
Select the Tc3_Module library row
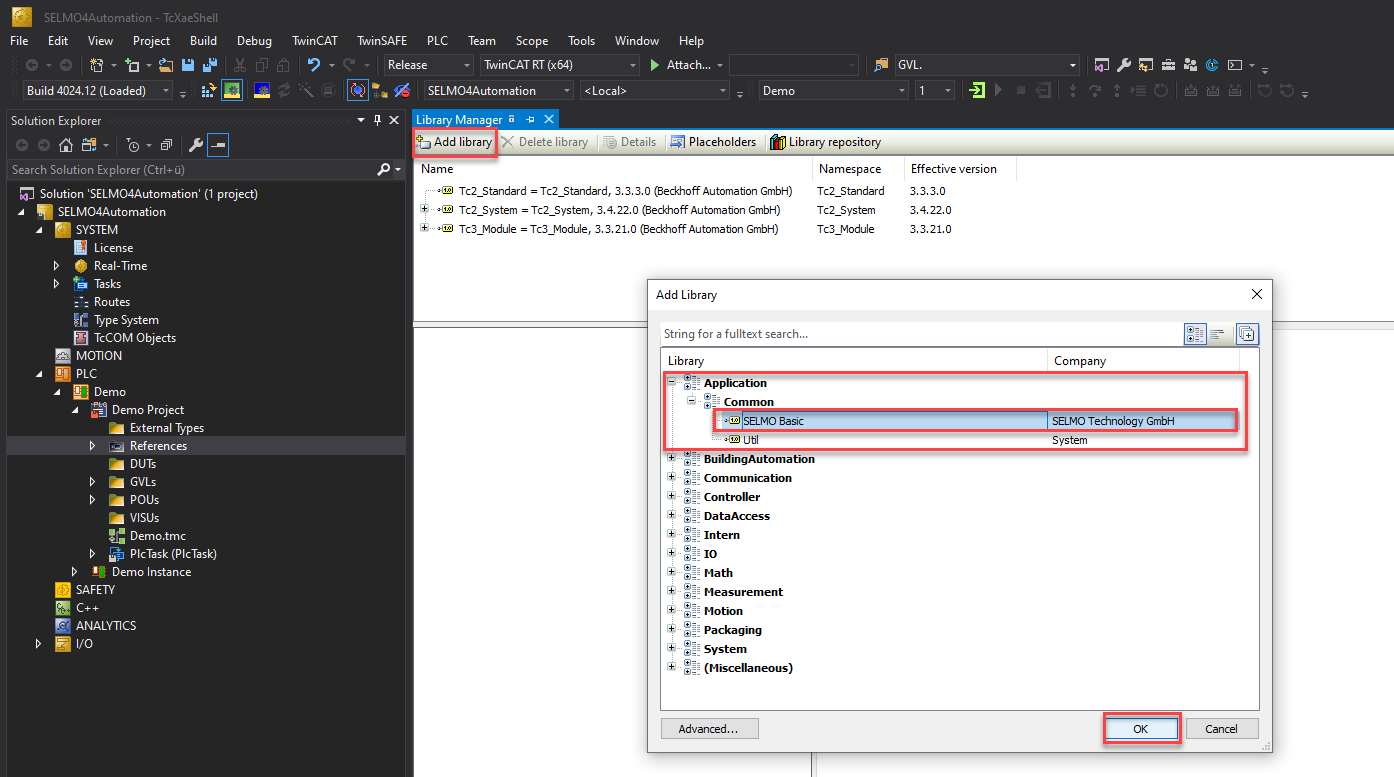point(618,229)
